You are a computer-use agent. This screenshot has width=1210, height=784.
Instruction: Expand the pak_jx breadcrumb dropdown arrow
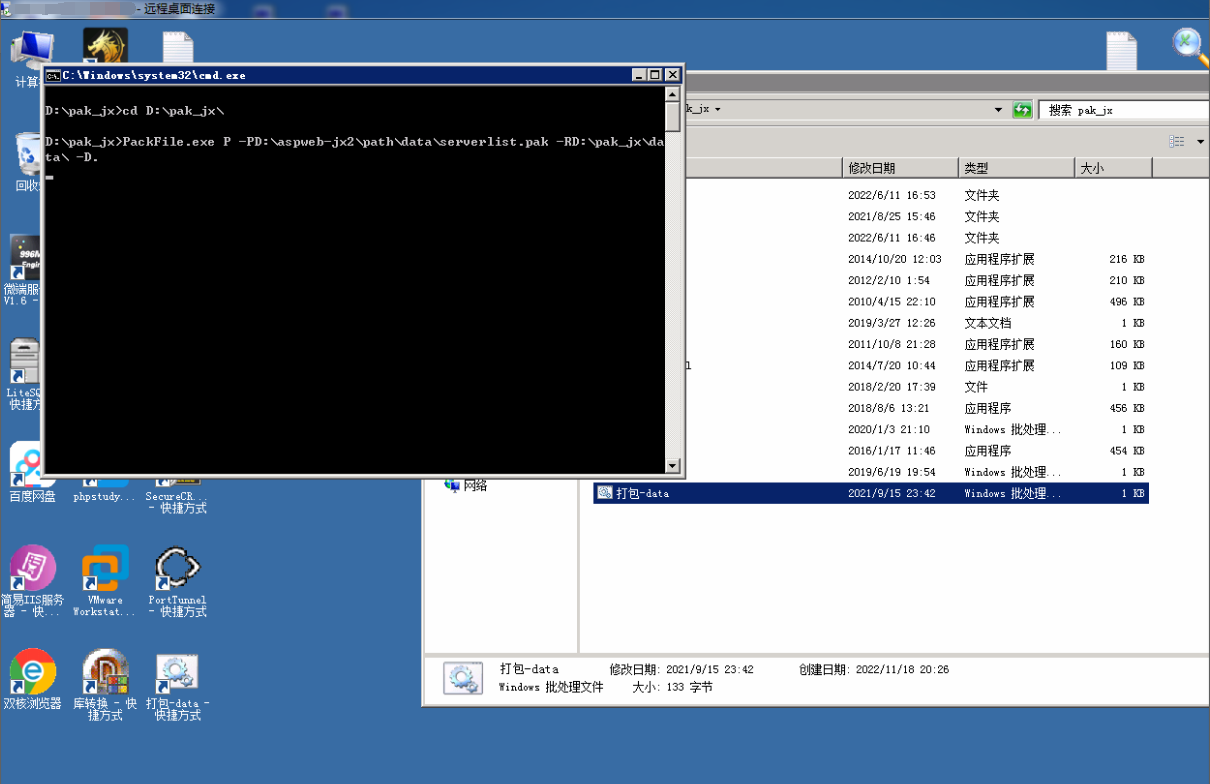pyautogui.click(x=718, y=110)
